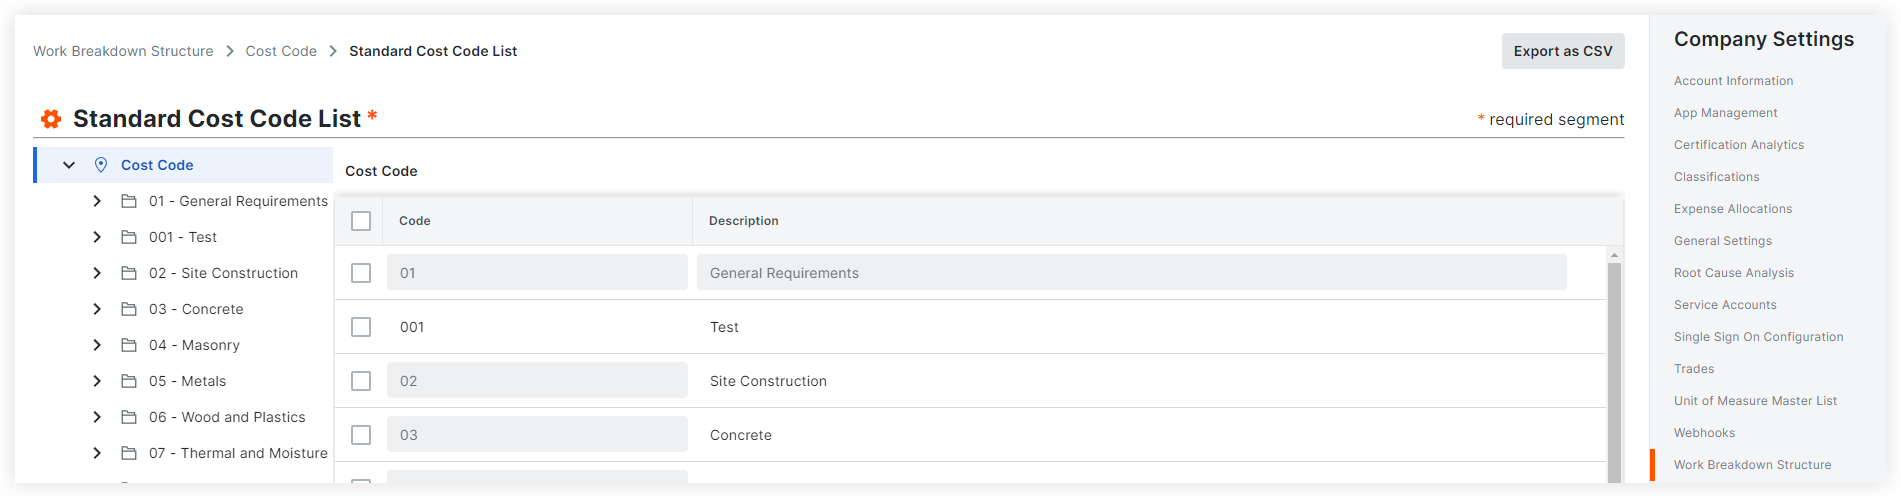Viewport: 1901px width, 498px height.
Task: Click the folder icon for 02 - Site Construction
Action: click(x=129, y=273)
